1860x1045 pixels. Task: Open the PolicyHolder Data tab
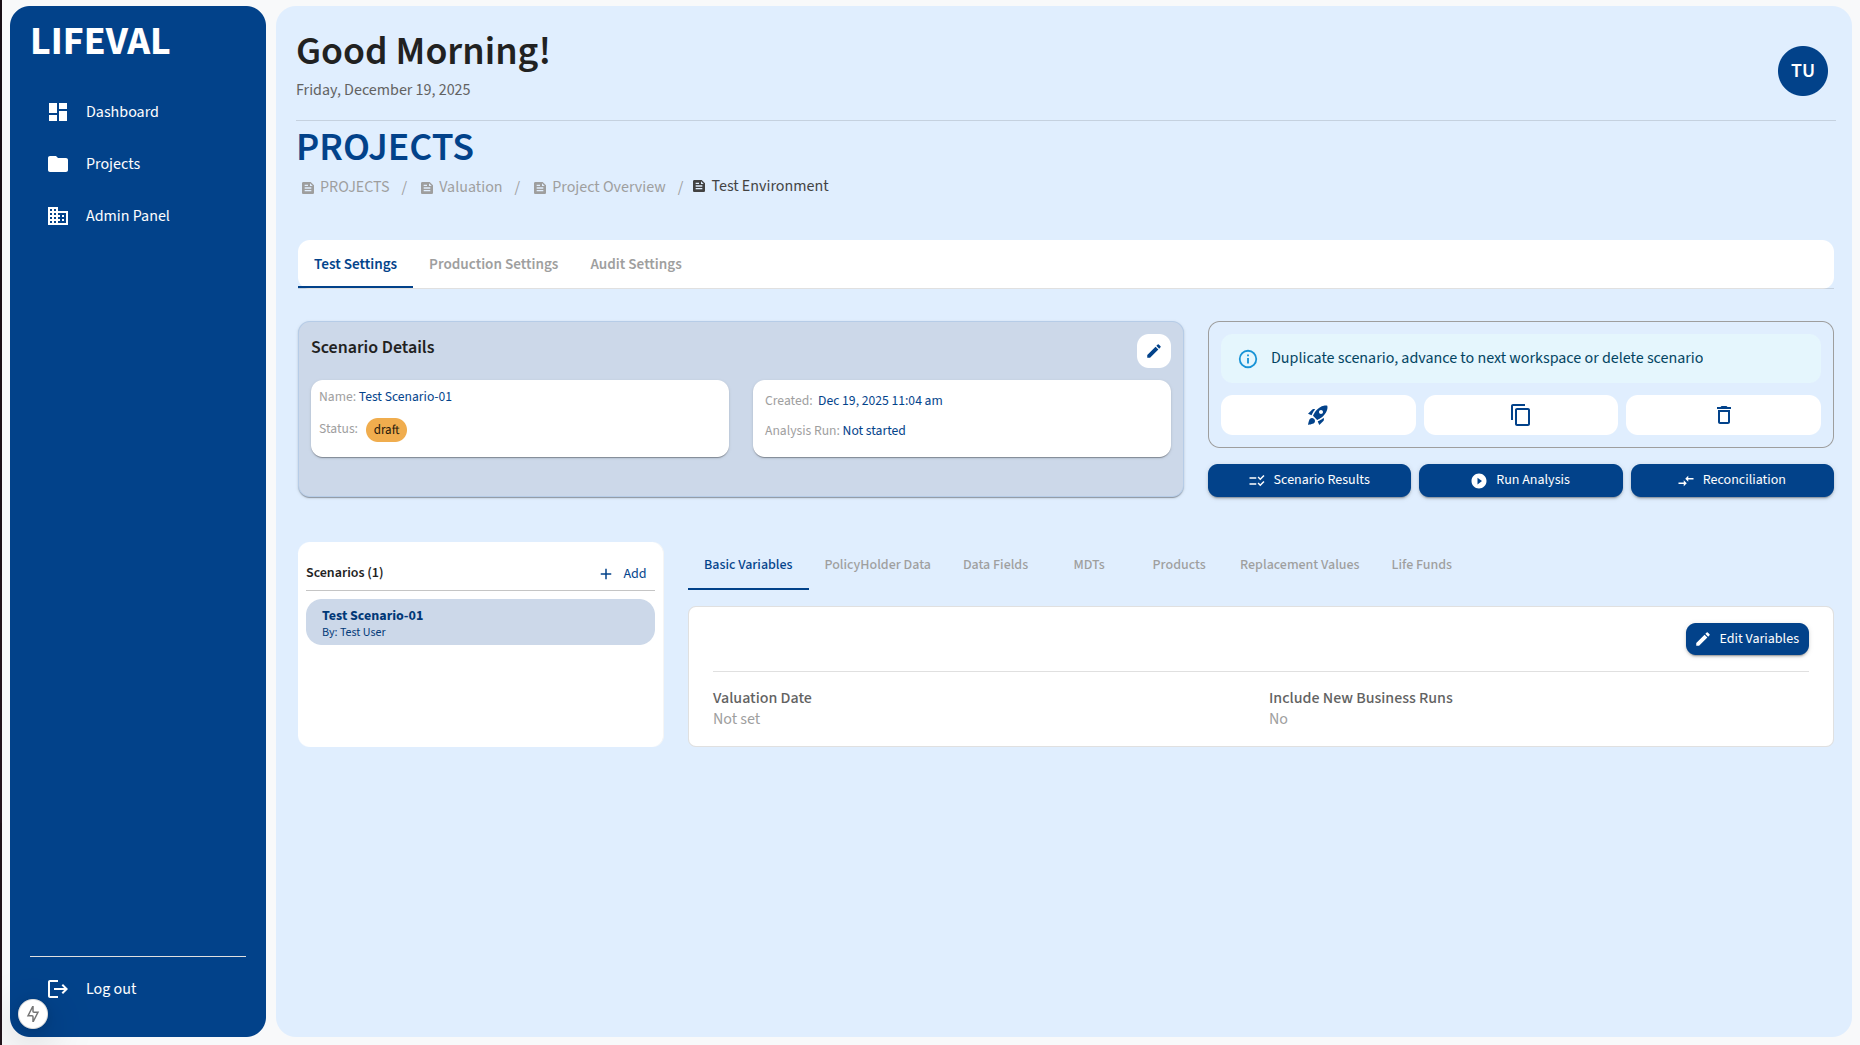pyautogui.click(x=877, y=565)
